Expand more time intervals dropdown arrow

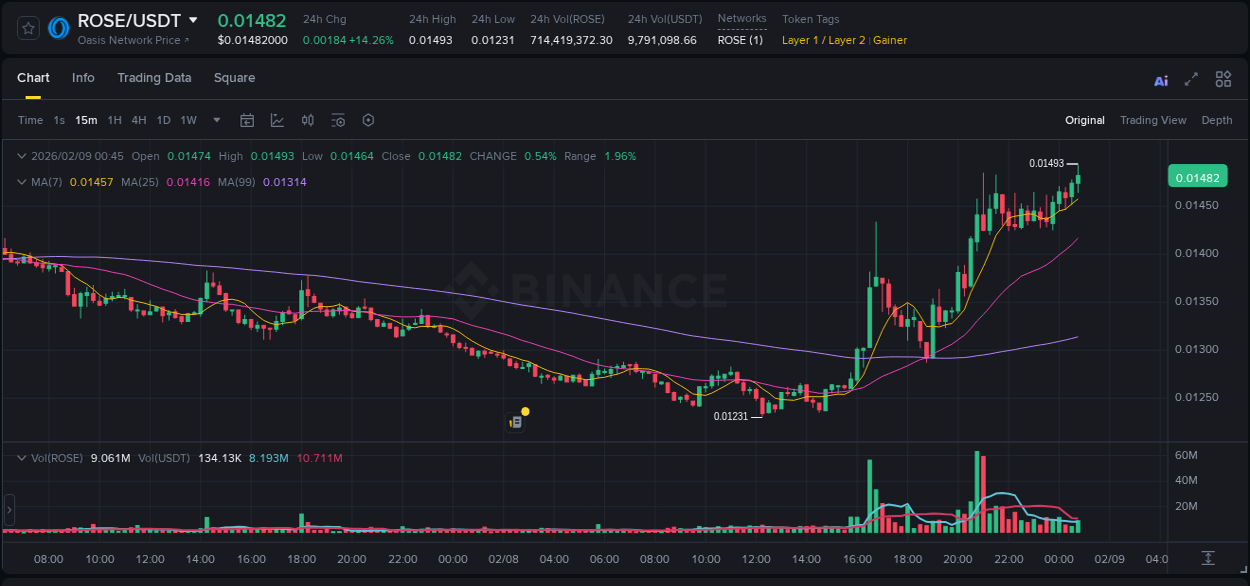pyautogui.click(x=217, y=120)
